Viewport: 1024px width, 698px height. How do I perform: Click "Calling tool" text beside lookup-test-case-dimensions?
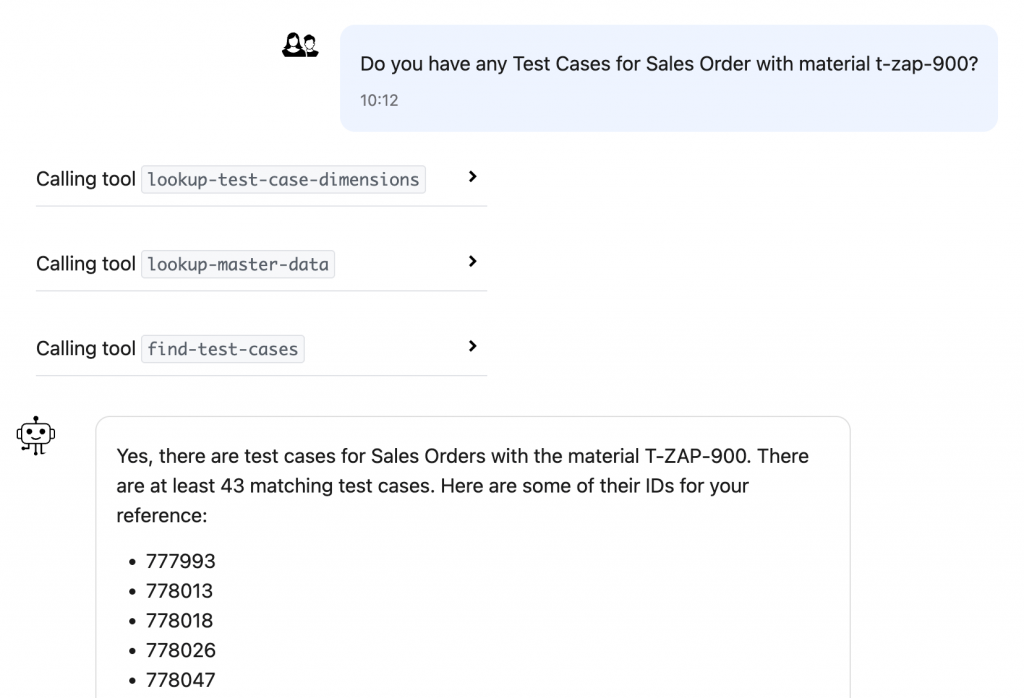pos(86,179)
